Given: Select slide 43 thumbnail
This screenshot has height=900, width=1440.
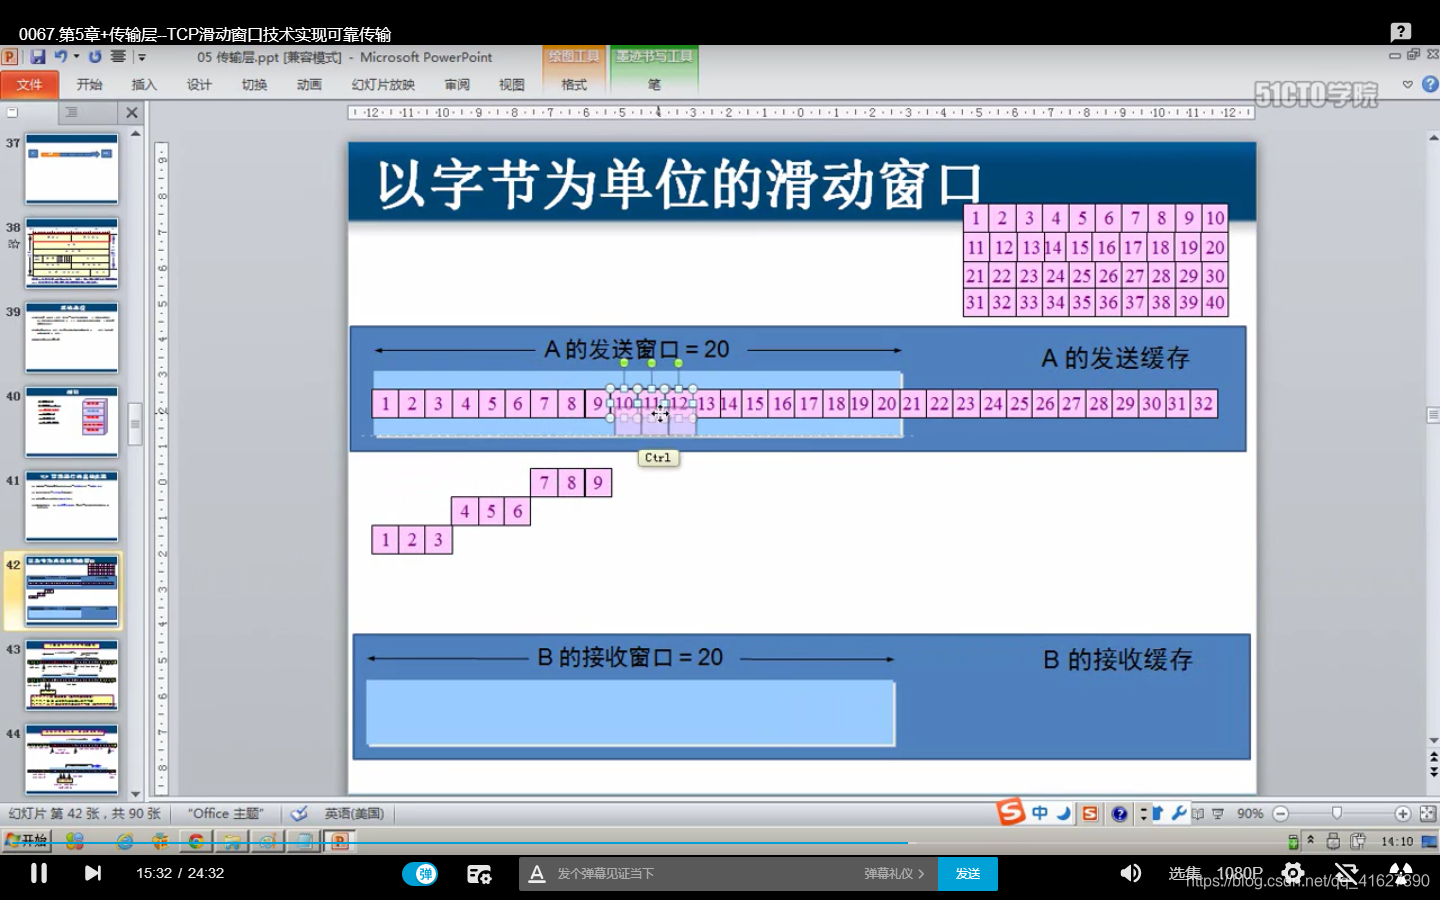Looking at the screenshot, I should click(72, 675).
